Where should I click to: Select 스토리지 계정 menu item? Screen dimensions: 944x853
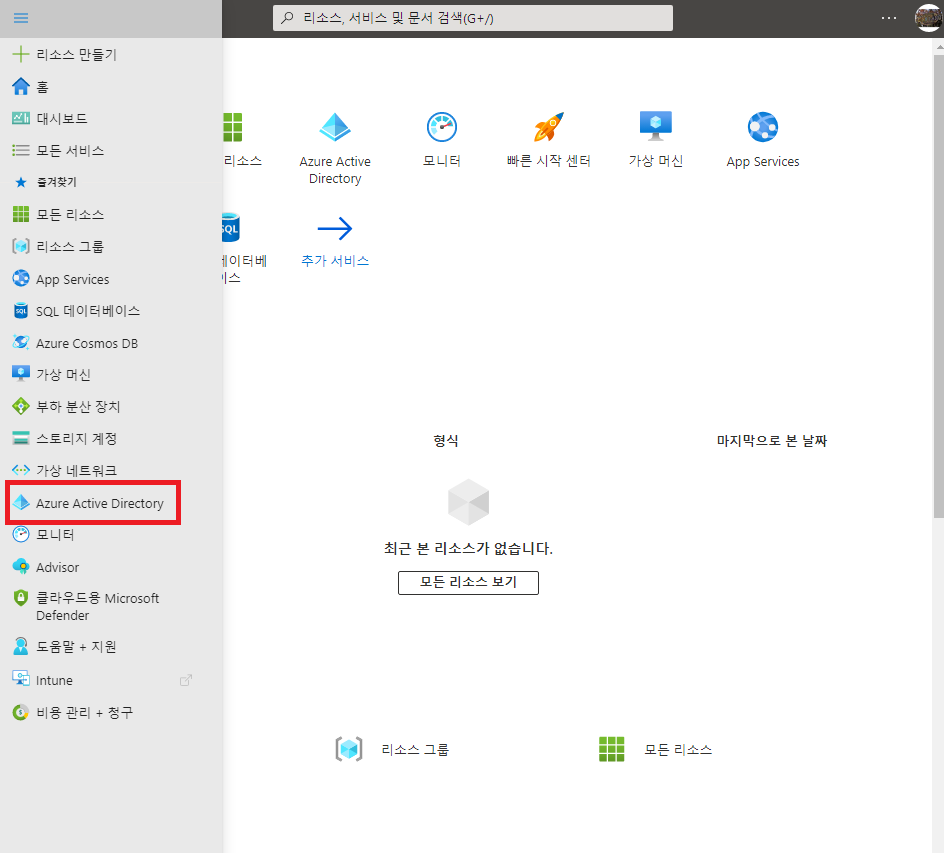[76, 438]
